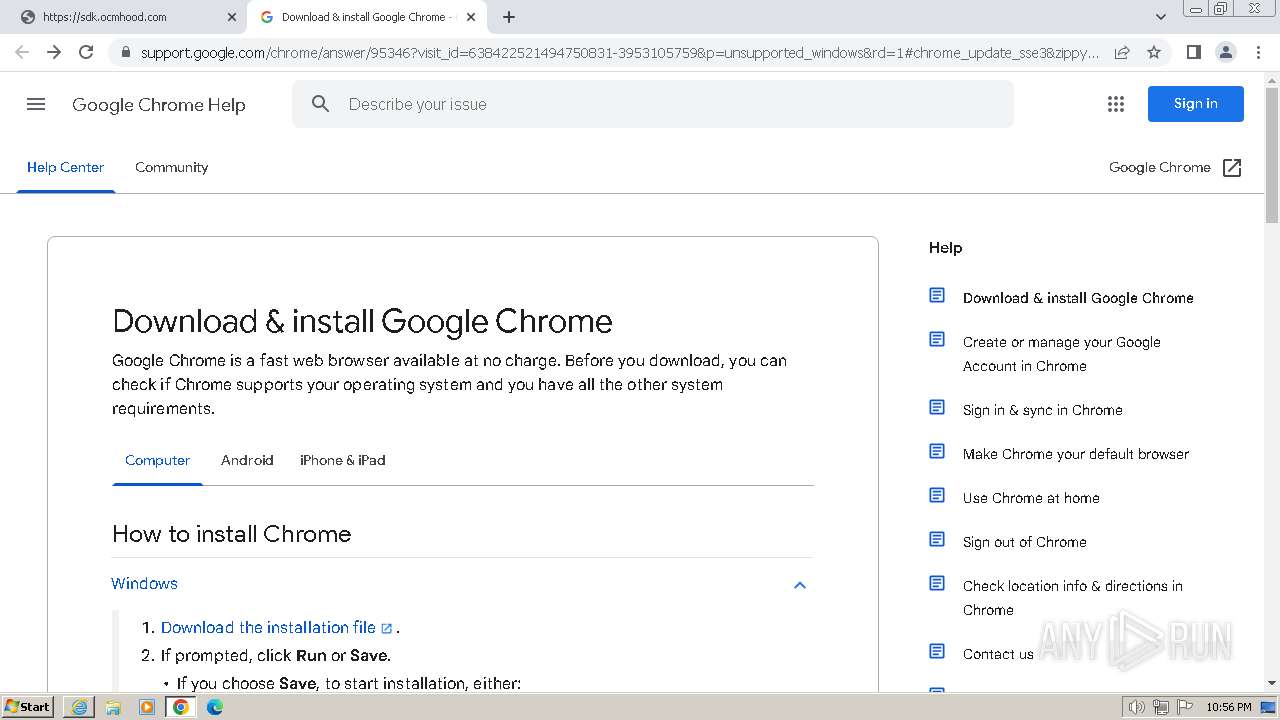1280x720 pixels.
Task: Click the Google Chrome Help title
Action: tap(159, 105)
